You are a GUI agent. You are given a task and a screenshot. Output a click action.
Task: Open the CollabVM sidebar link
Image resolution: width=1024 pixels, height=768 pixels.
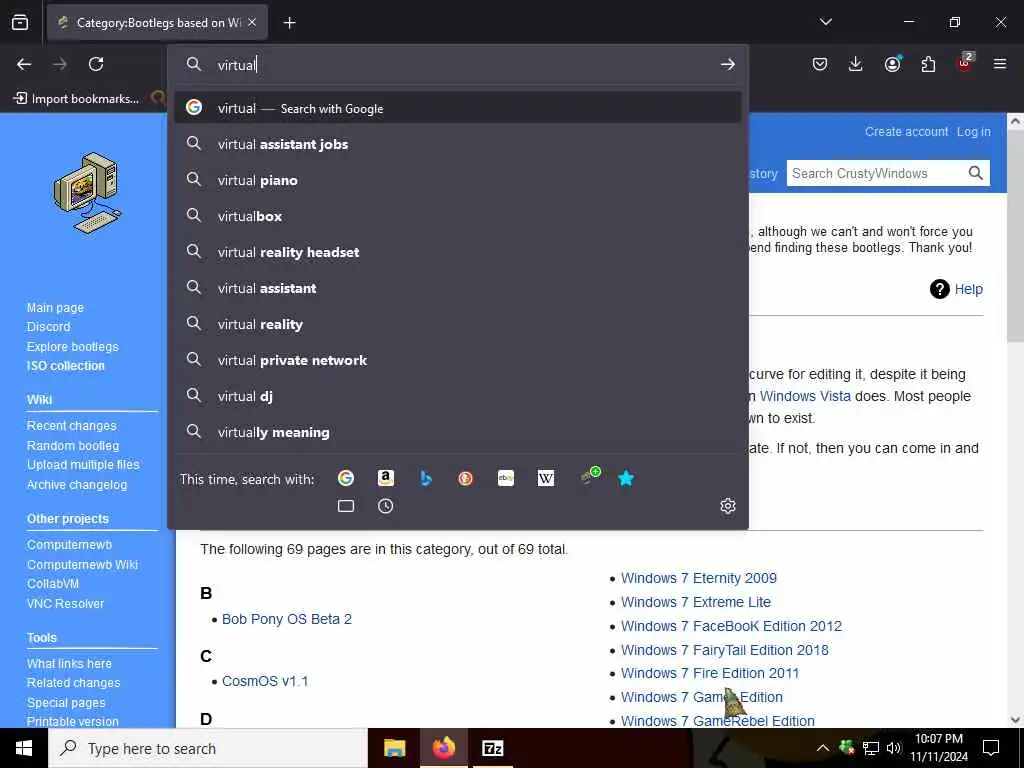click(x=53, y=584)
